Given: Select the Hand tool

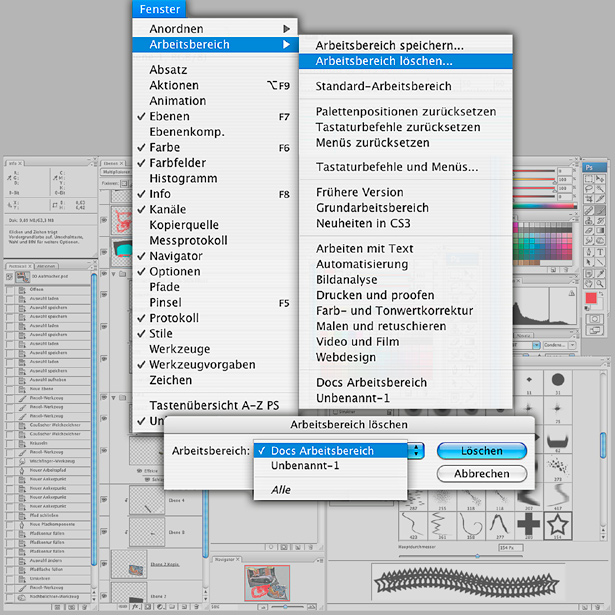Looking at the screenshot, I should click(589, 283).
